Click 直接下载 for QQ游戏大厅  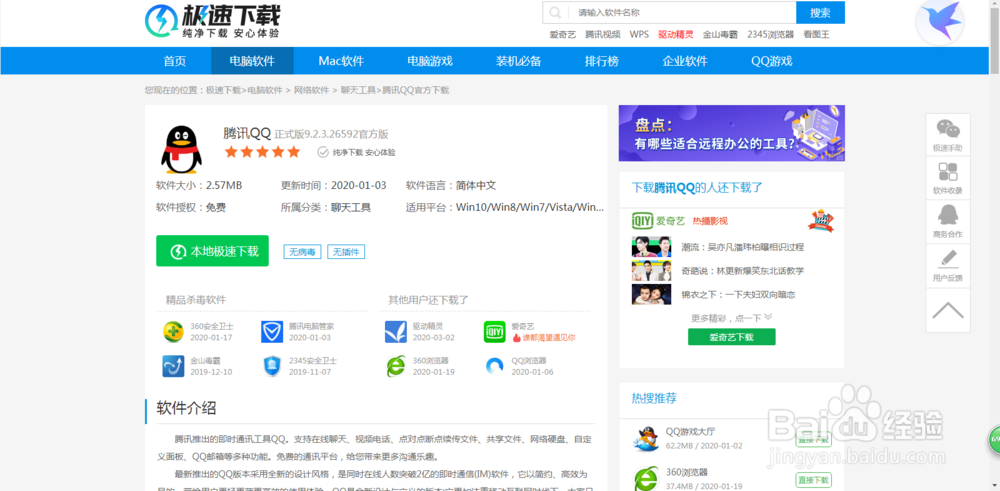813,439
